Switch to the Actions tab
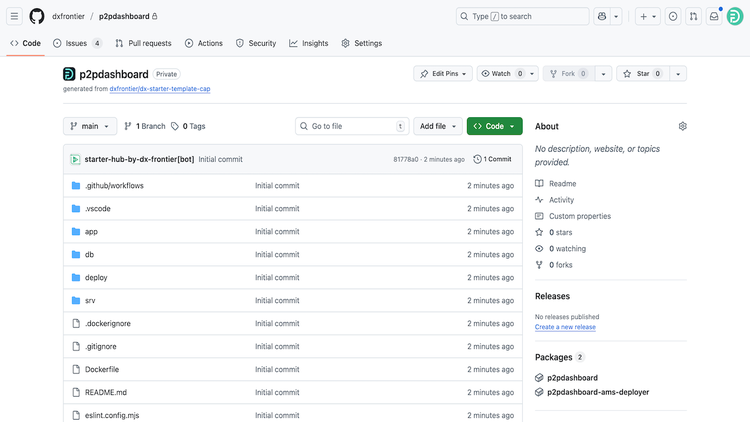The width and height of the screenshot is (750, 422). (204, 43)
